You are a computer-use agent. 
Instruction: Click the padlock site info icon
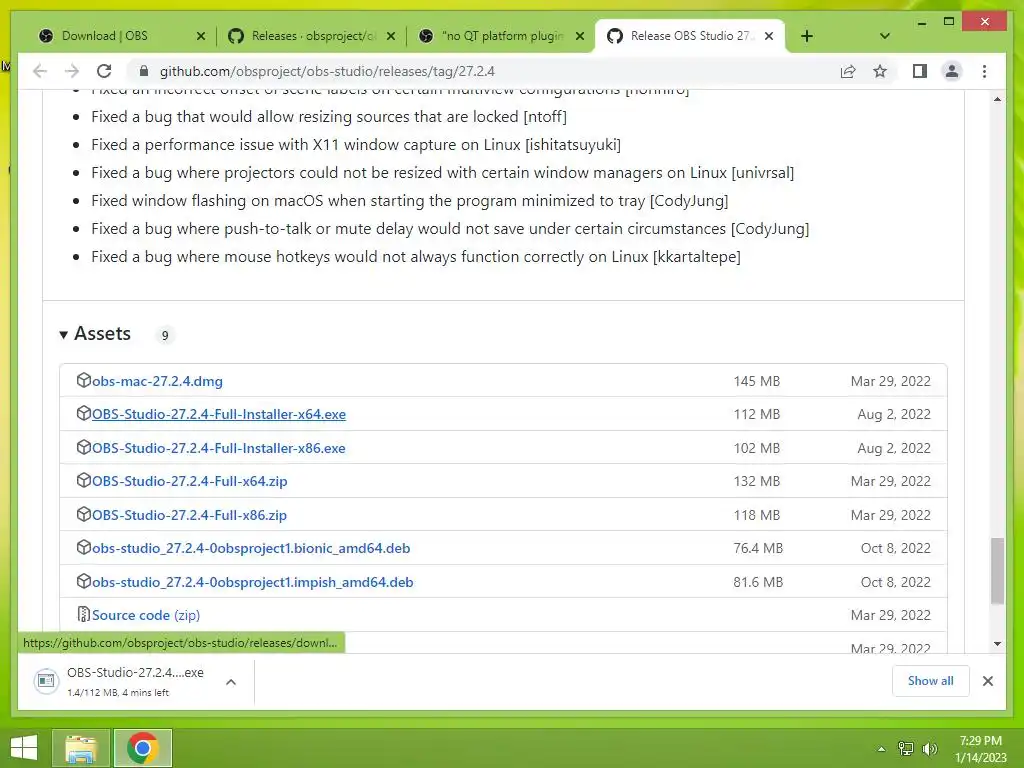click(x=144, y=71)
